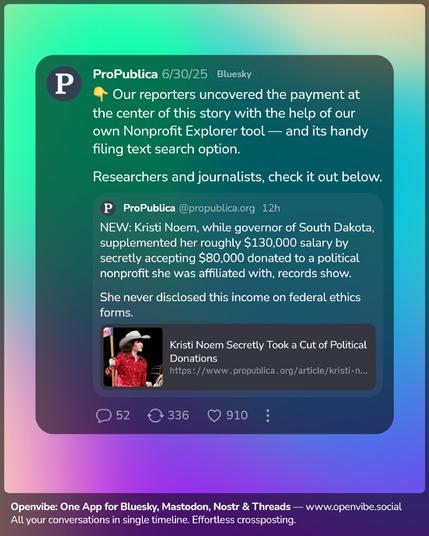This screenshot has width=429, height=536.
Task: Select the Bluesky source label
Action: click(234, 74)
